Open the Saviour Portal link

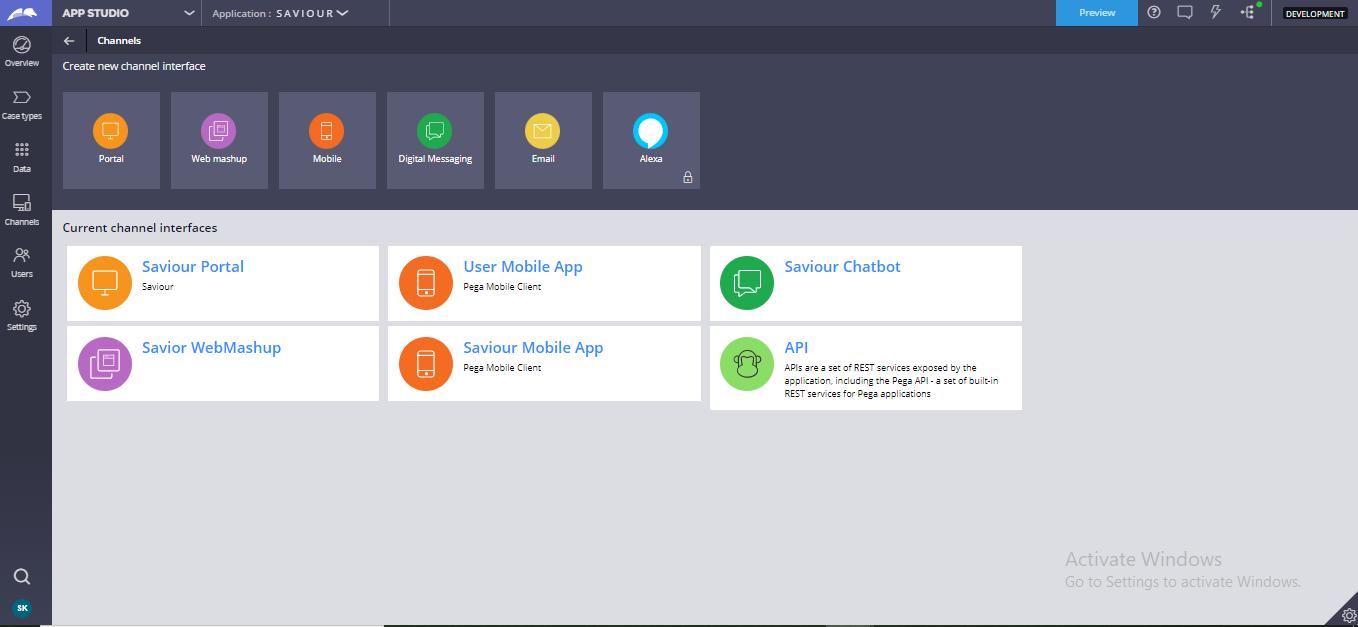(193, 267)
